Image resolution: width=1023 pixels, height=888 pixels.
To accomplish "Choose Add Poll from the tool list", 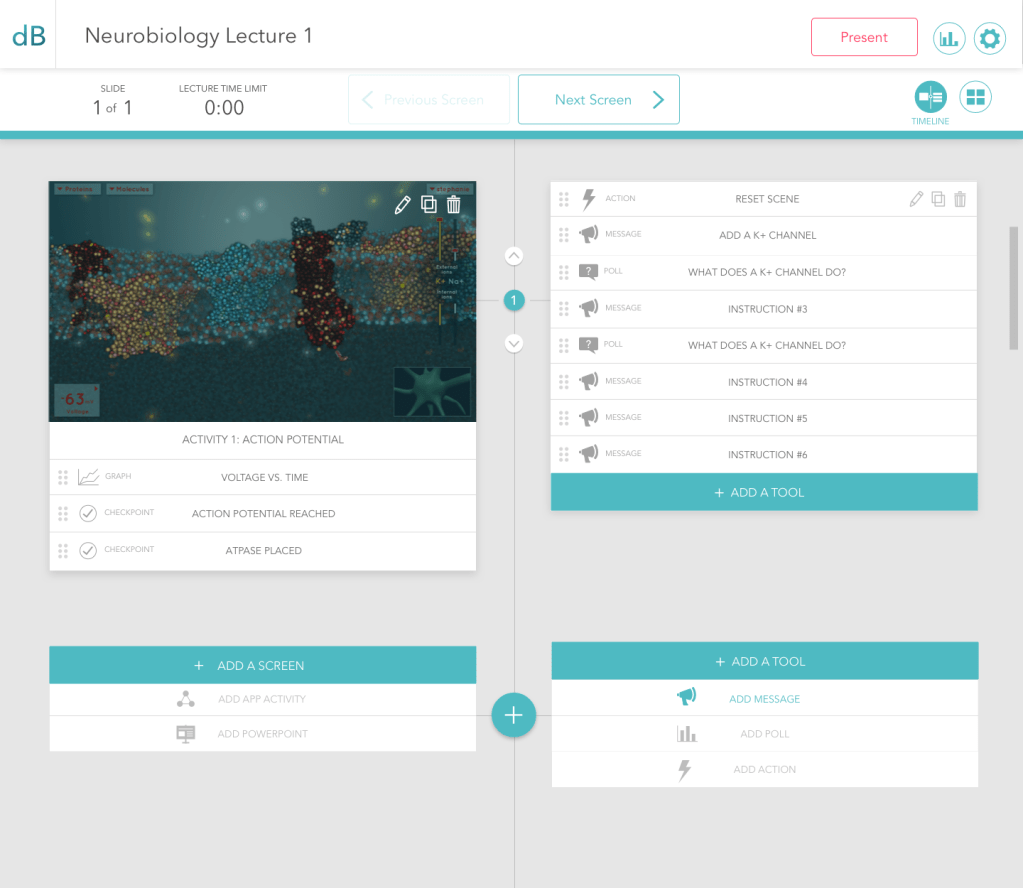I will click(764, 734).
